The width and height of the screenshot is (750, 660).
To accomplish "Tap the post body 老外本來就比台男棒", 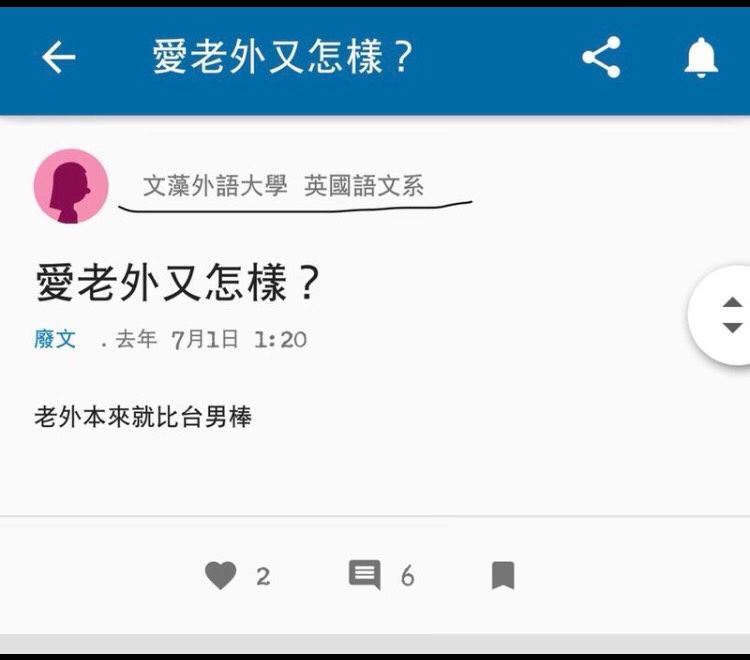I will (143, 417).
